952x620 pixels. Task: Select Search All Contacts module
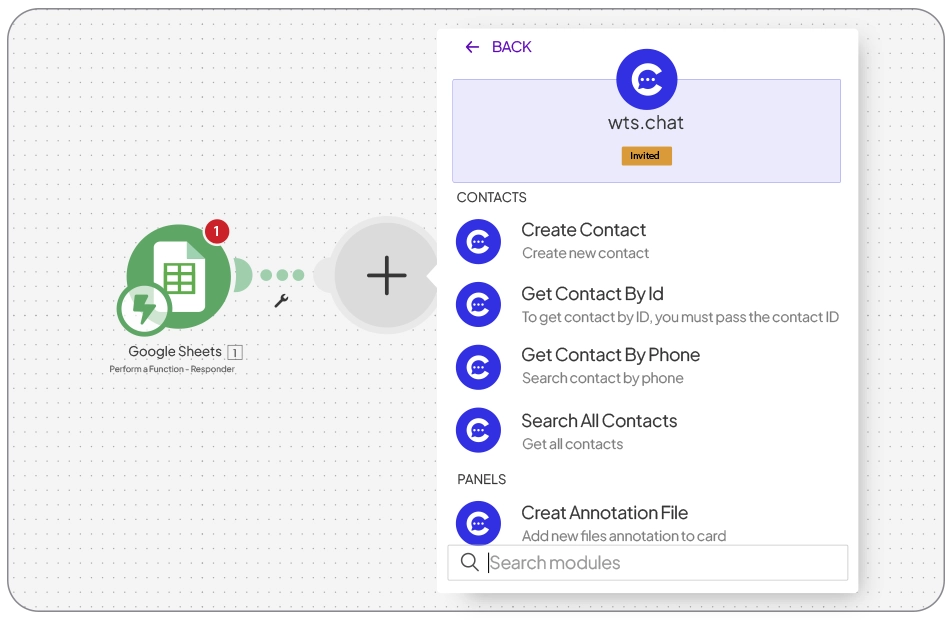(x=599, y=420)
